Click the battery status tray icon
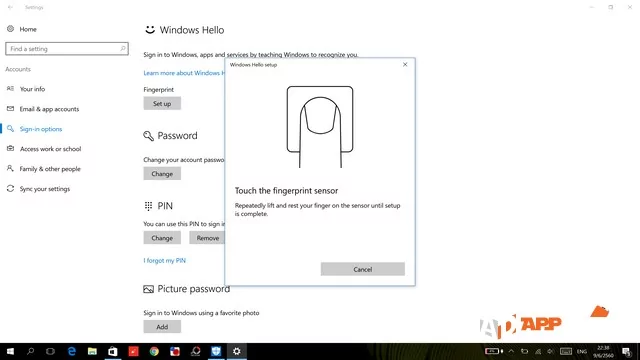Image resolution: width=640 pixels, height=360 pixels. [x=493, y=351]
